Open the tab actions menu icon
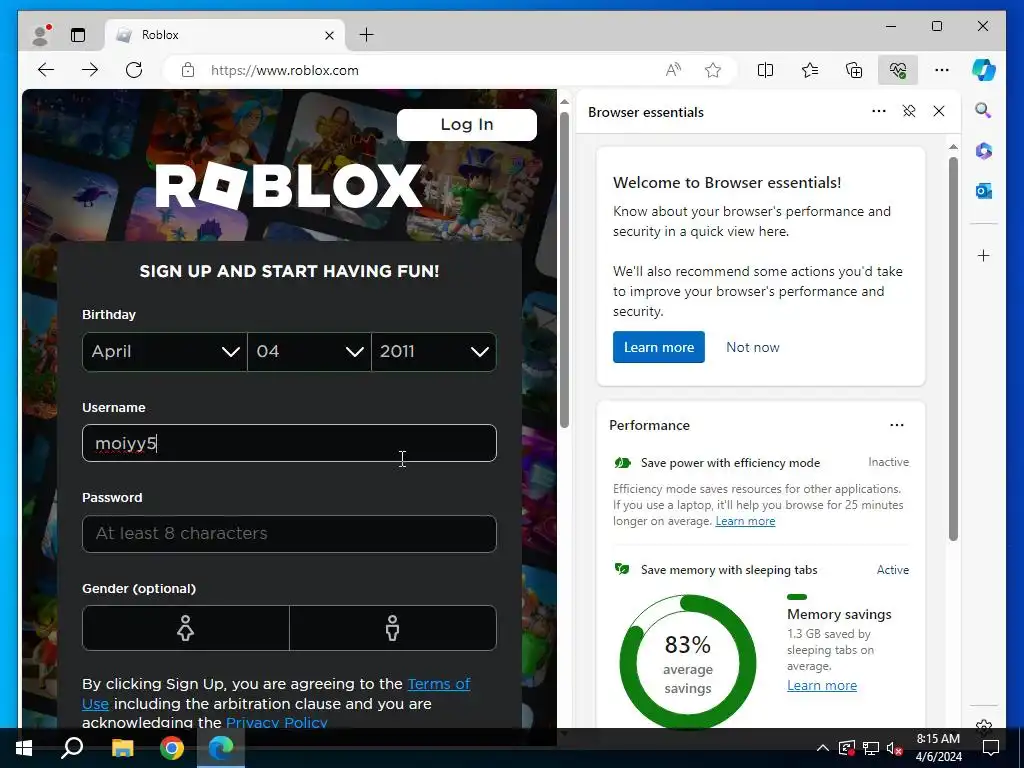 click(x=78, y=35)
